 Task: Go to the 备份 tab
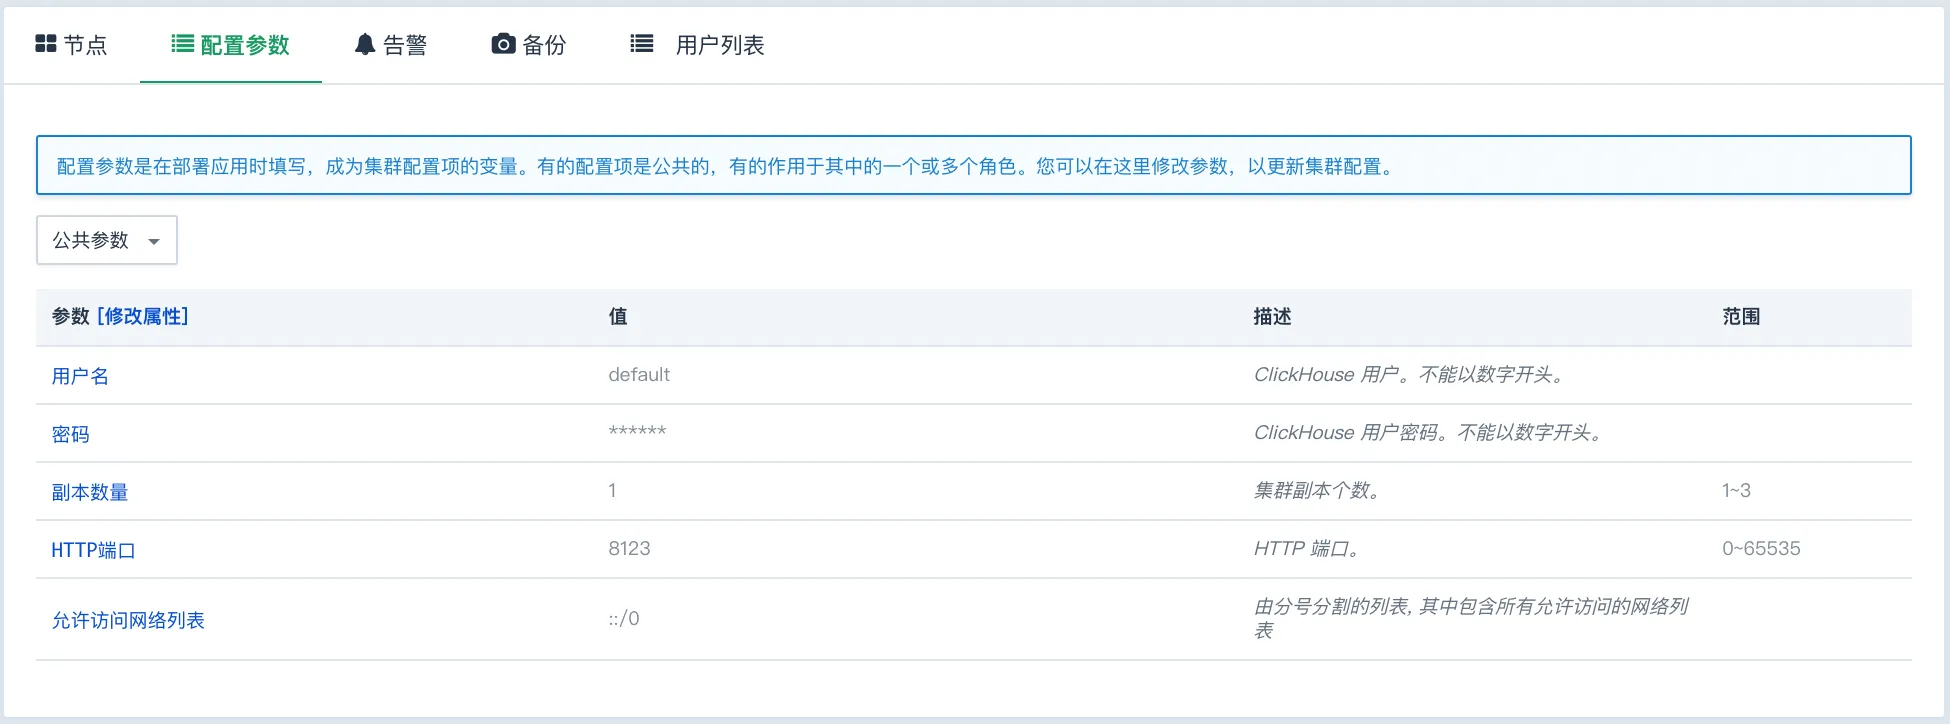click(x=543, y=45)
